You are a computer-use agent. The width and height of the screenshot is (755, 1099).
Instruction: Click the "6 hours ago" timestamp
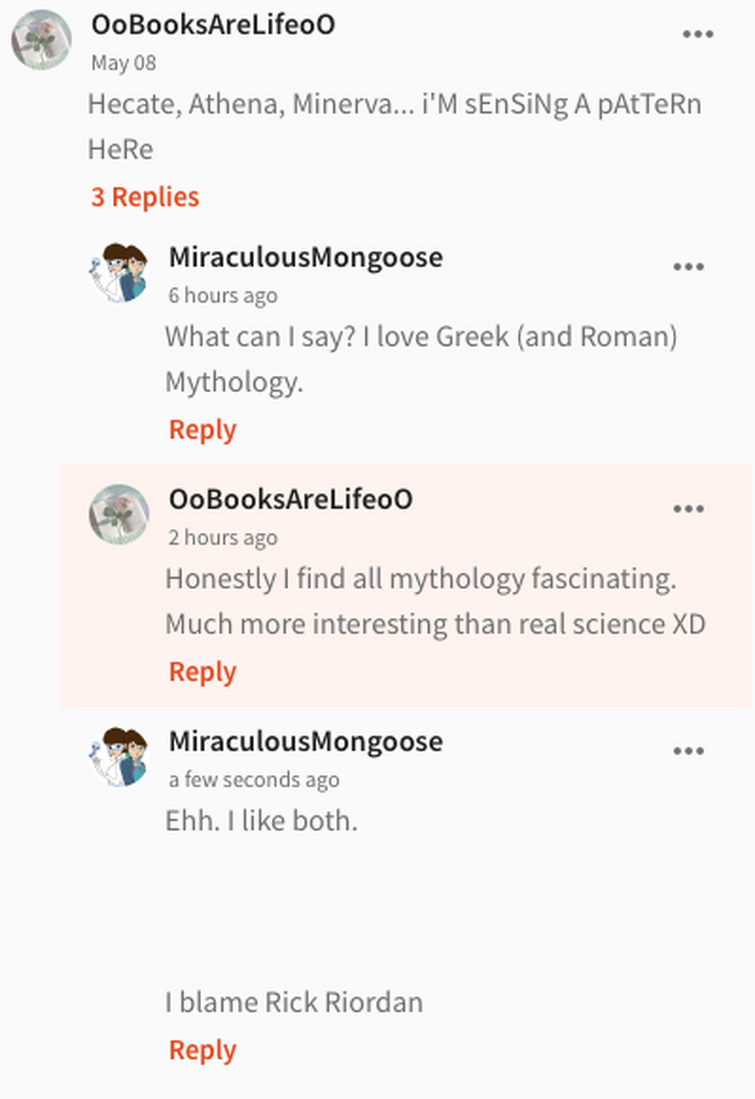[222, 296]
